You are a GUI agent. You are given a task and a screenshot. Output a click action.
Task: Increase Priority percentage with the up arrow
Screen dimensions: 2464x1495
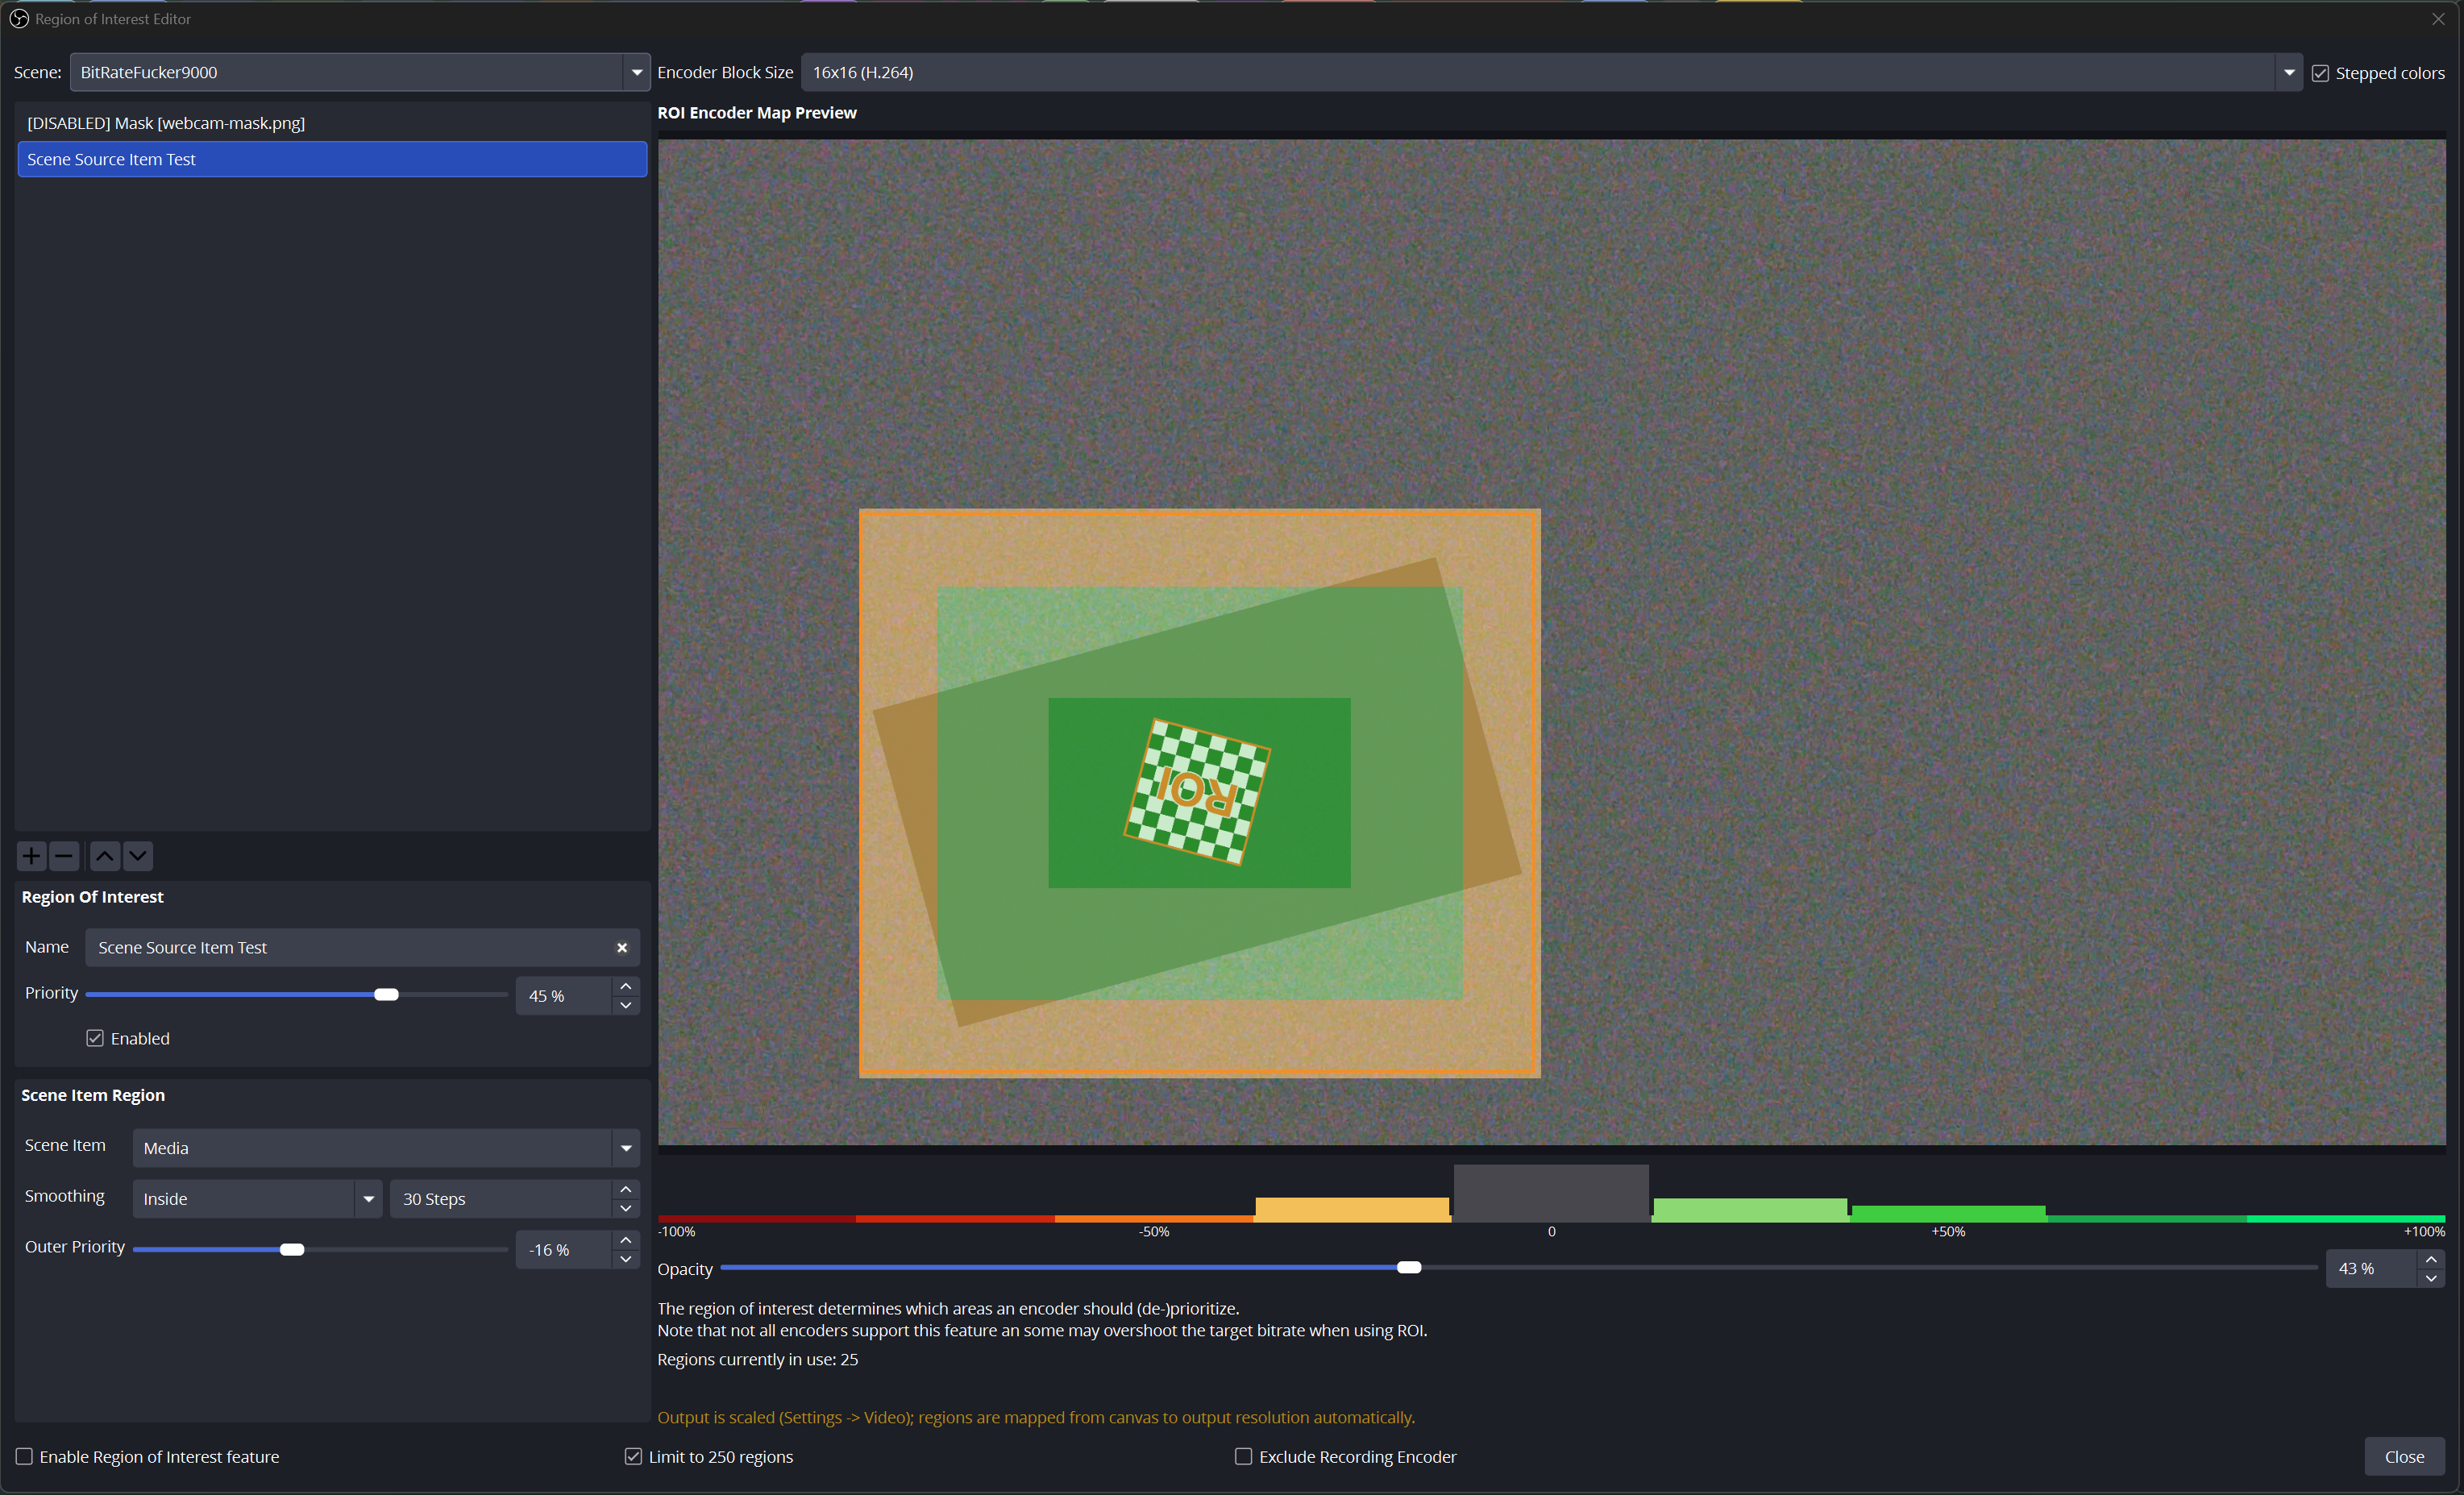[626, 986]
